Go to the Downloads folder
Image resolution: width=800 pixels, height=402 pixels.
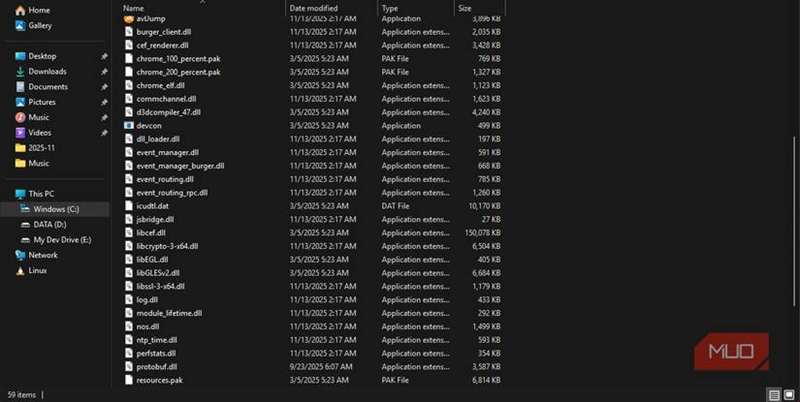pyautogui.click(x=47, y=72)
